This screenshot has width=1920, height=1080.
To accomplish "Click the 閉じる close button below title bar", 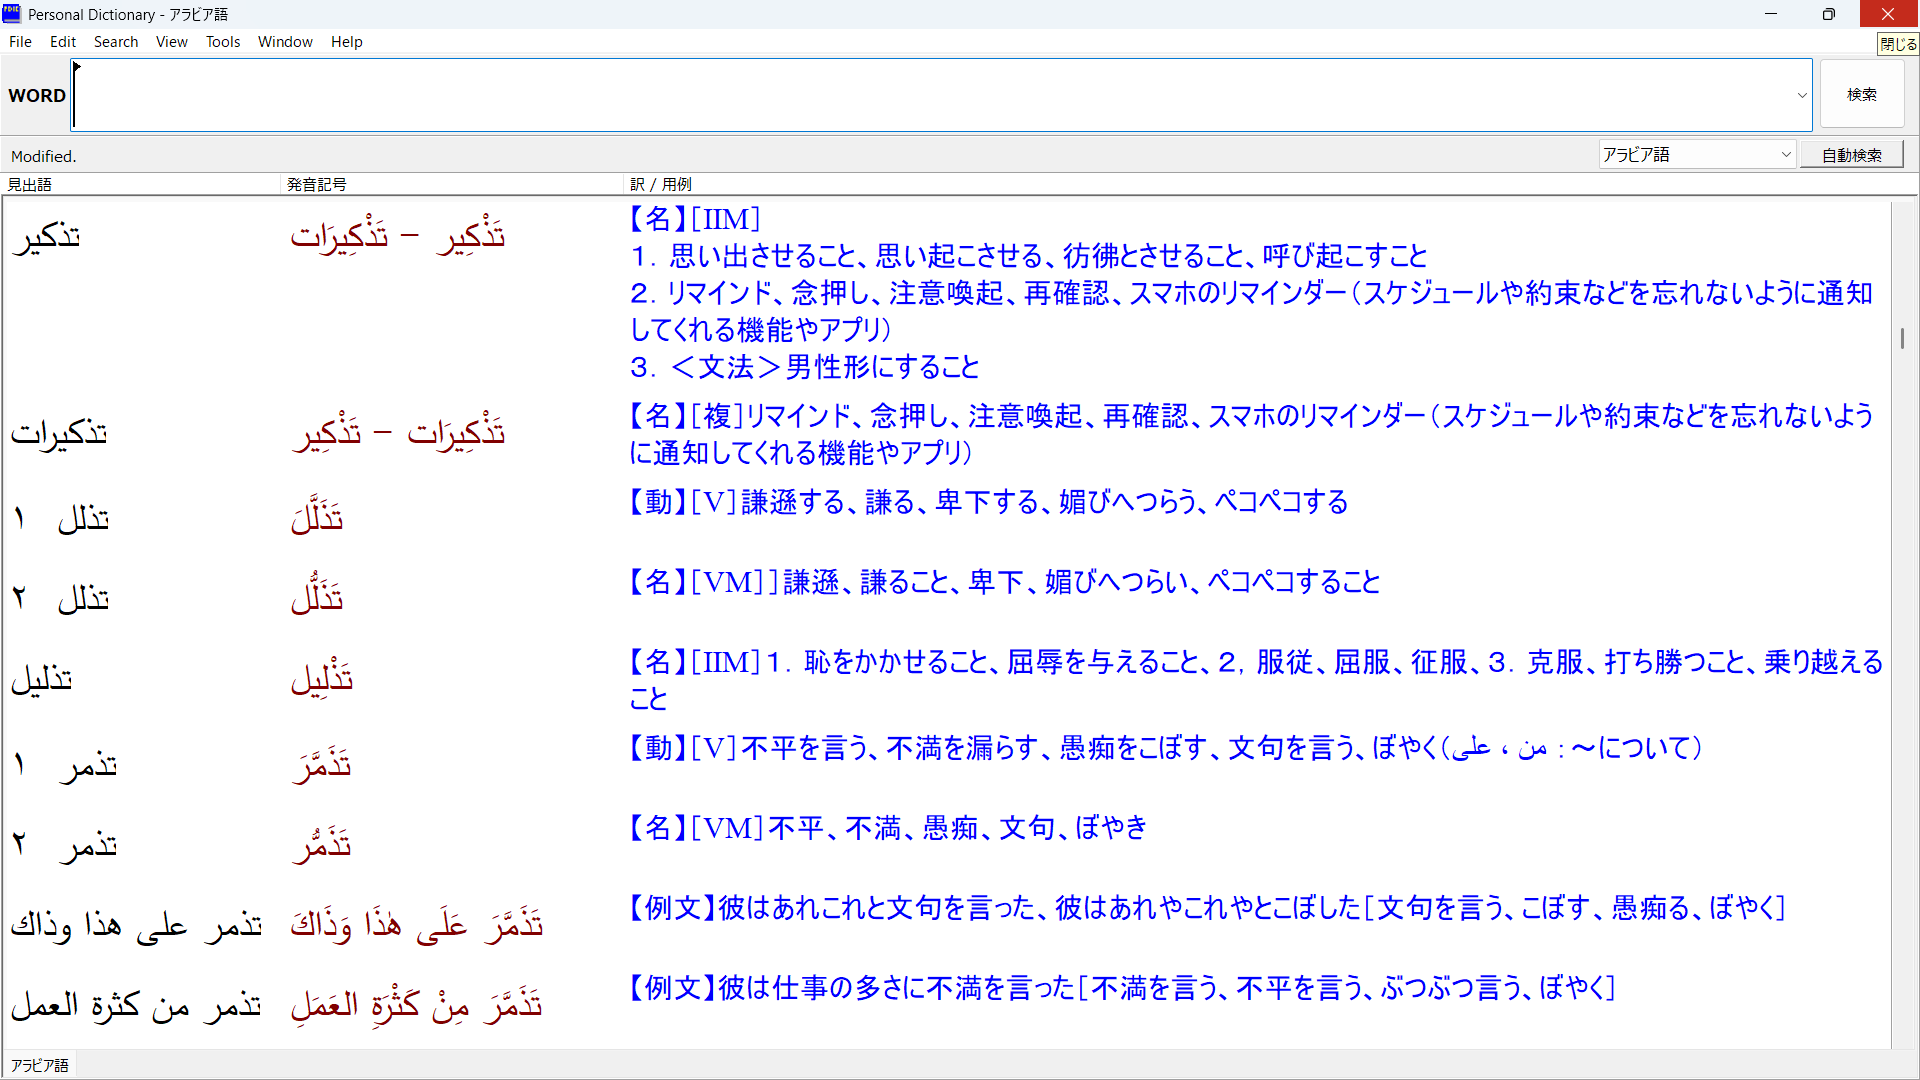I will tap(1897, 43).
